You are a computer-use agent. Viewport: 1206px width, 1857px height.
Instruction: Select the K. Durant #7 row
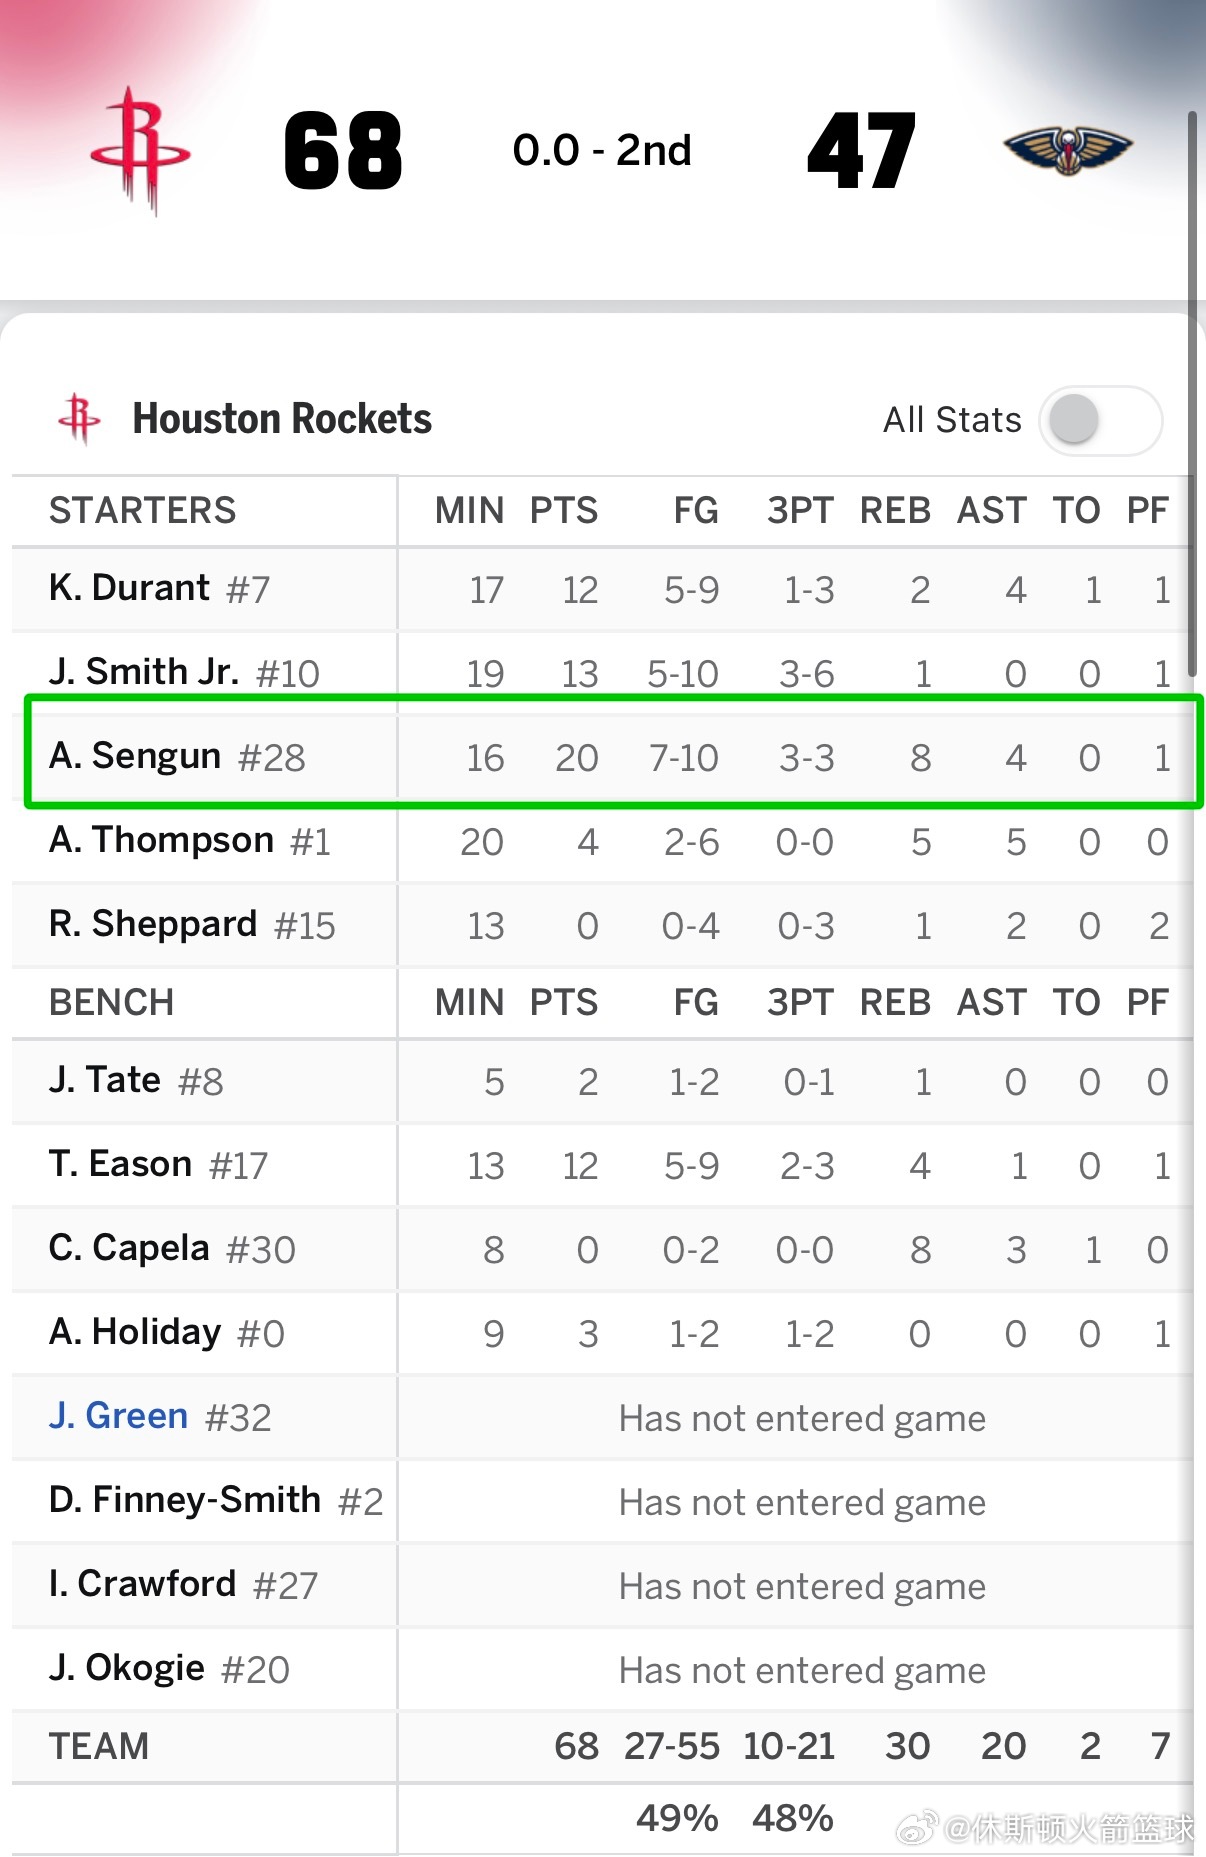coord(602,589)
